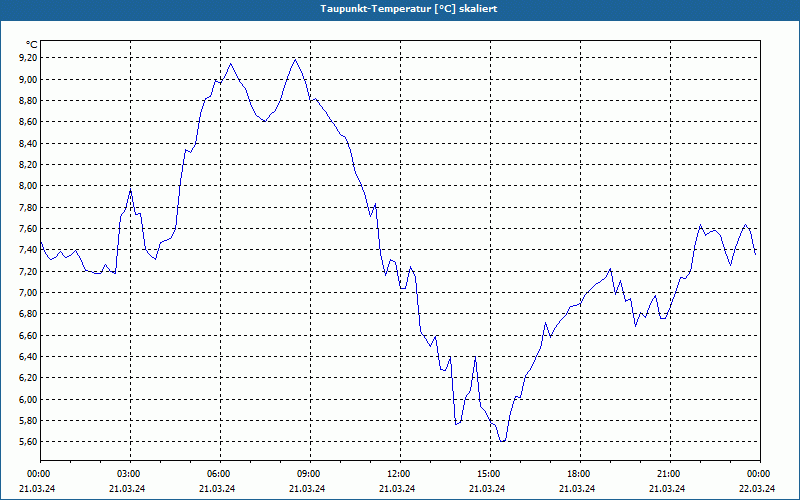Click the 9,00 y-axis label
This screenshot has width=800, height=500.
coord(29,80)
